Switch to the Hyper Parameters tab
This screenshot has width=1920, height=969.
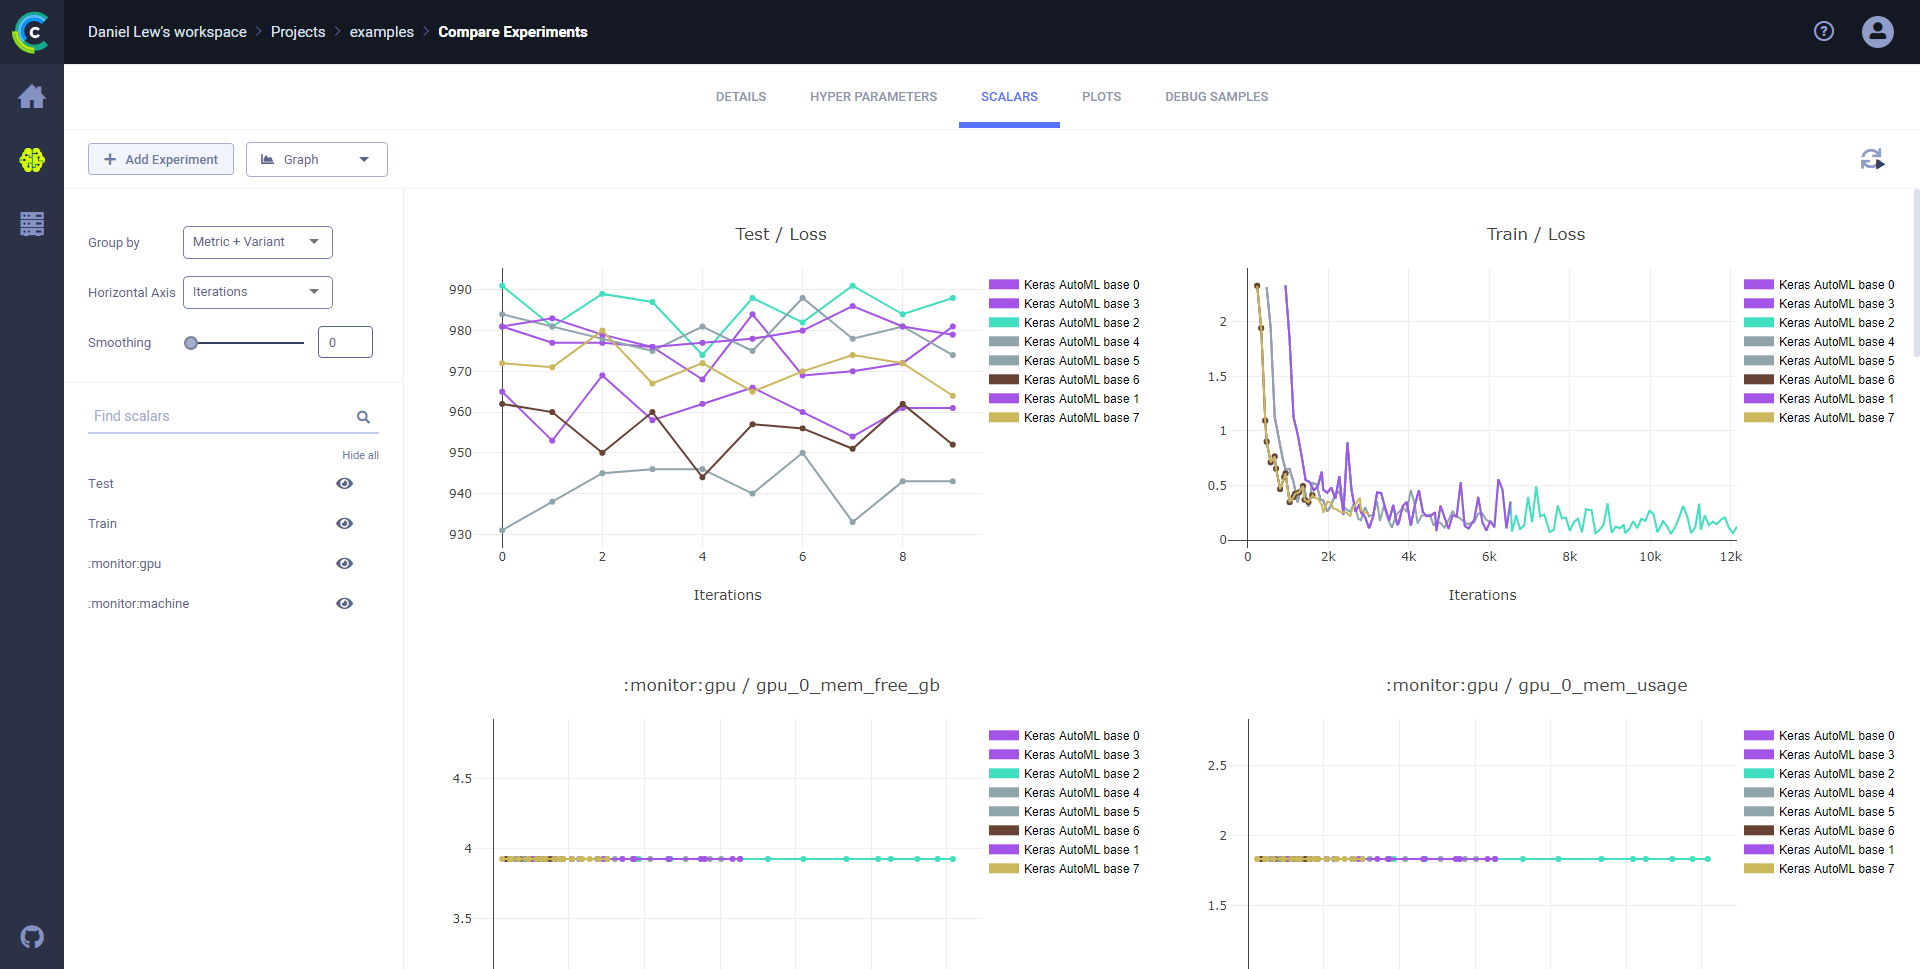[x=873, y=97]
